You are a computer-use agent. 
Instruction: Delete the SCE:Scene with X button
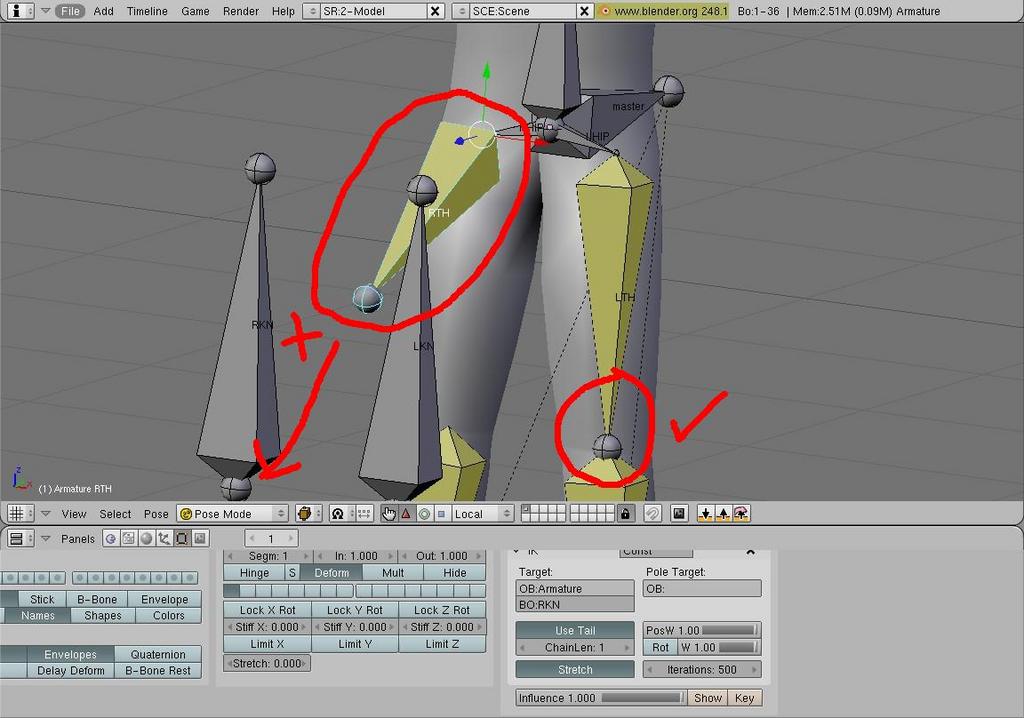584,11
